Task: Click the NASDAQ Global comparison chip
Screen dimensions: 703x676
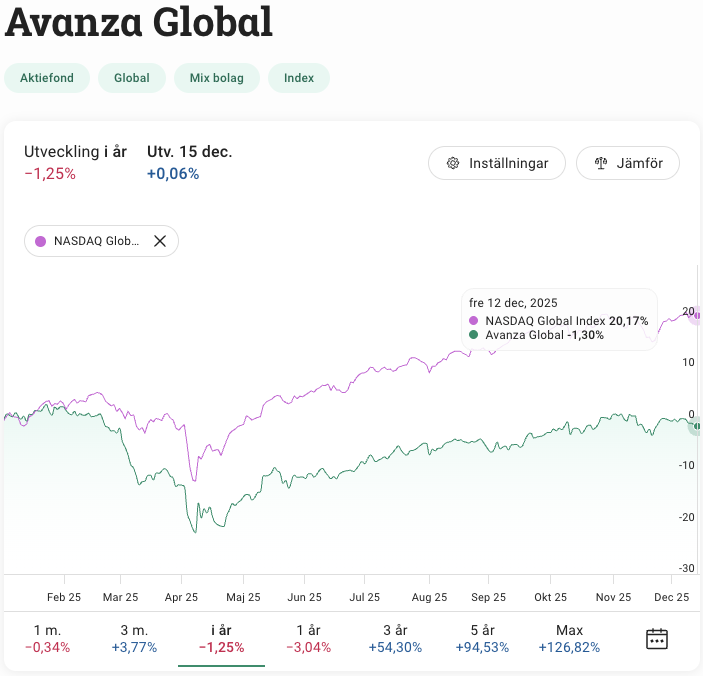Action: [x=96, y=241]
